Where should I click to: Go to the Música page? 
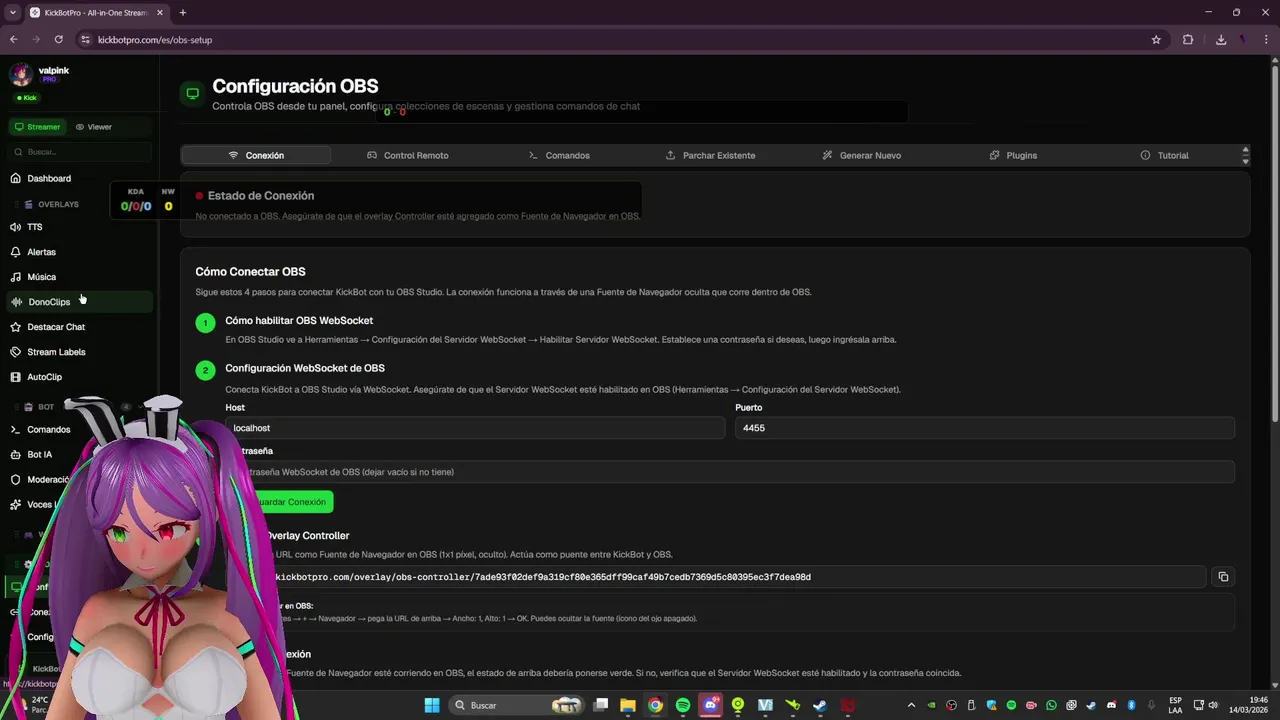80,277
